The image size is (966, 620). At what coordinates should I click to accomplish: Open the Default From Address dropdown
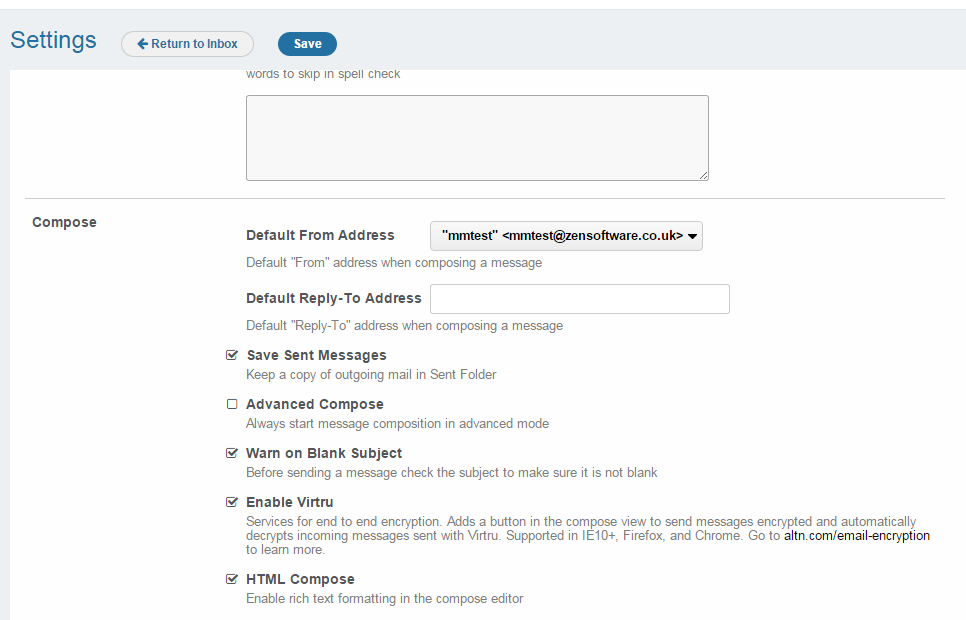(566, 235)
